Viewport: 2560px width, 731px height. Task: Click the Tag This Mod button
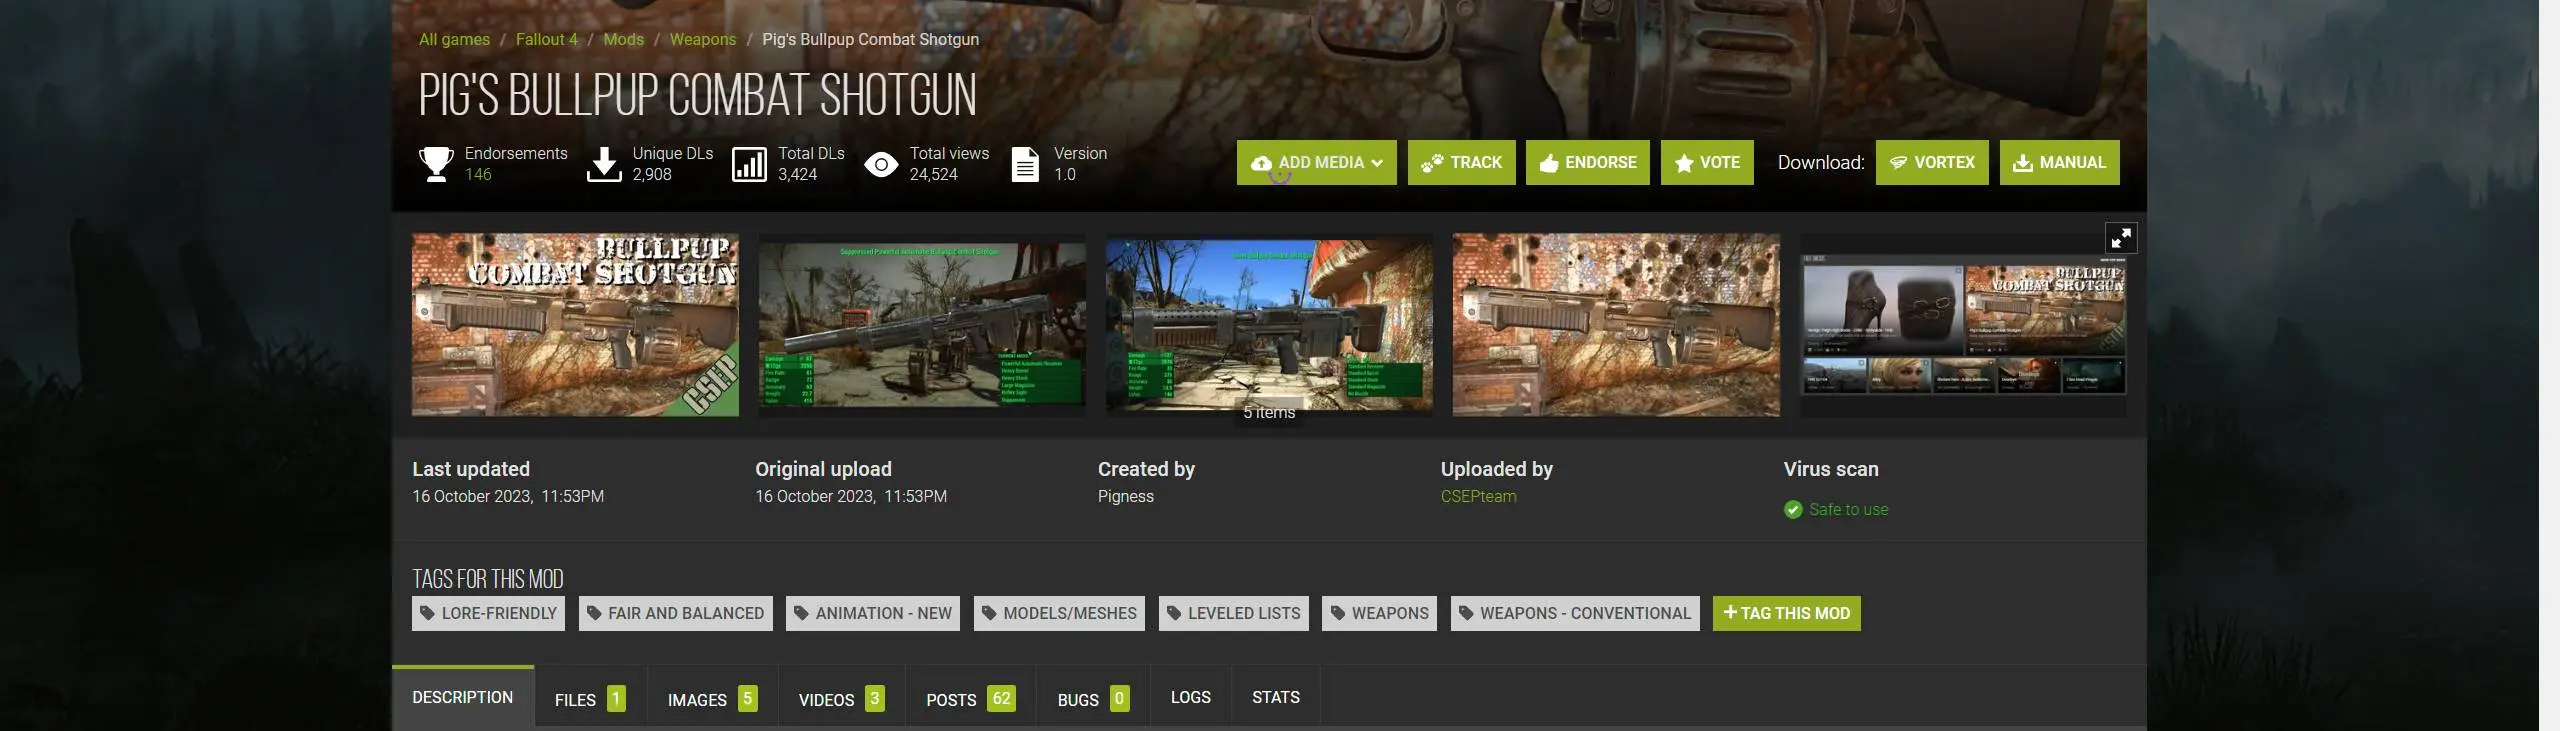(1787, 614)
